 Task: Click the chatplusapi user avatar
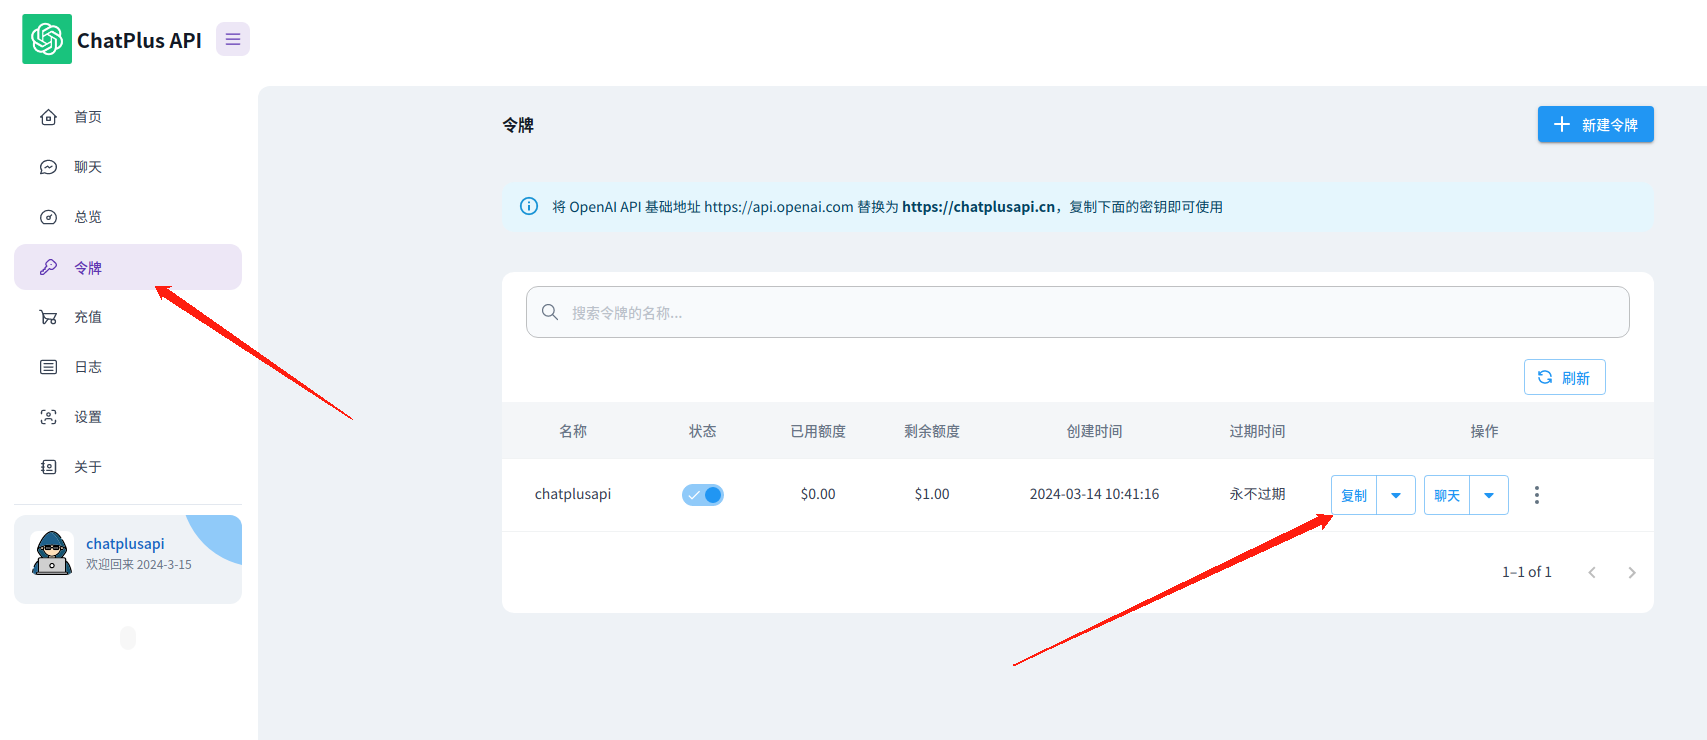point(52,553)
